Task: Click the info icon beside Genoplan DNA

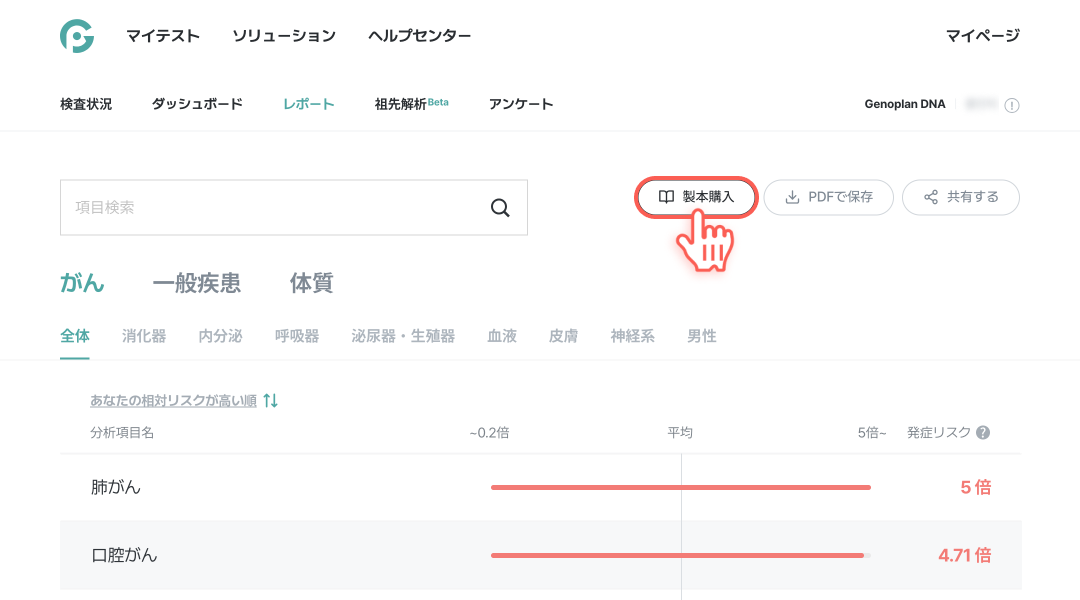Action: click(x=1011, y=105)
